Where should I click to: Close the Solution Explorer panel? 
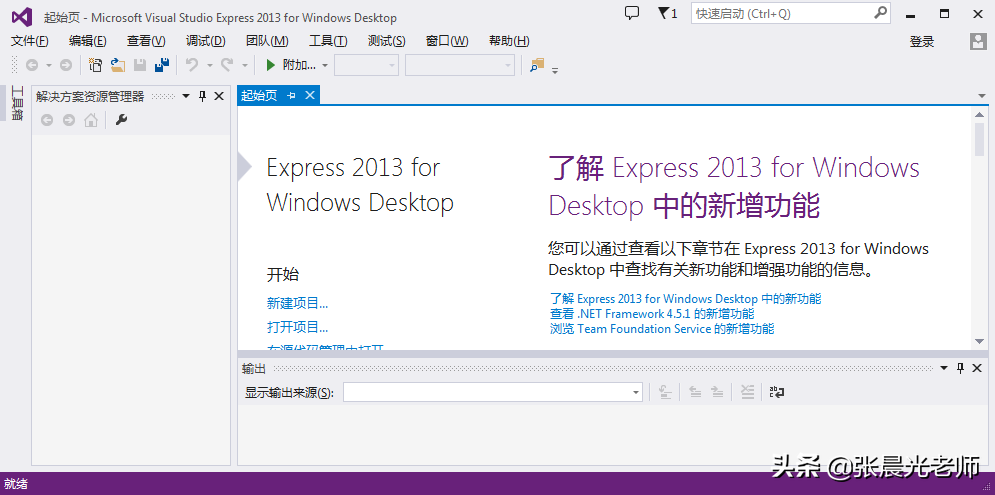click(219, 96)
